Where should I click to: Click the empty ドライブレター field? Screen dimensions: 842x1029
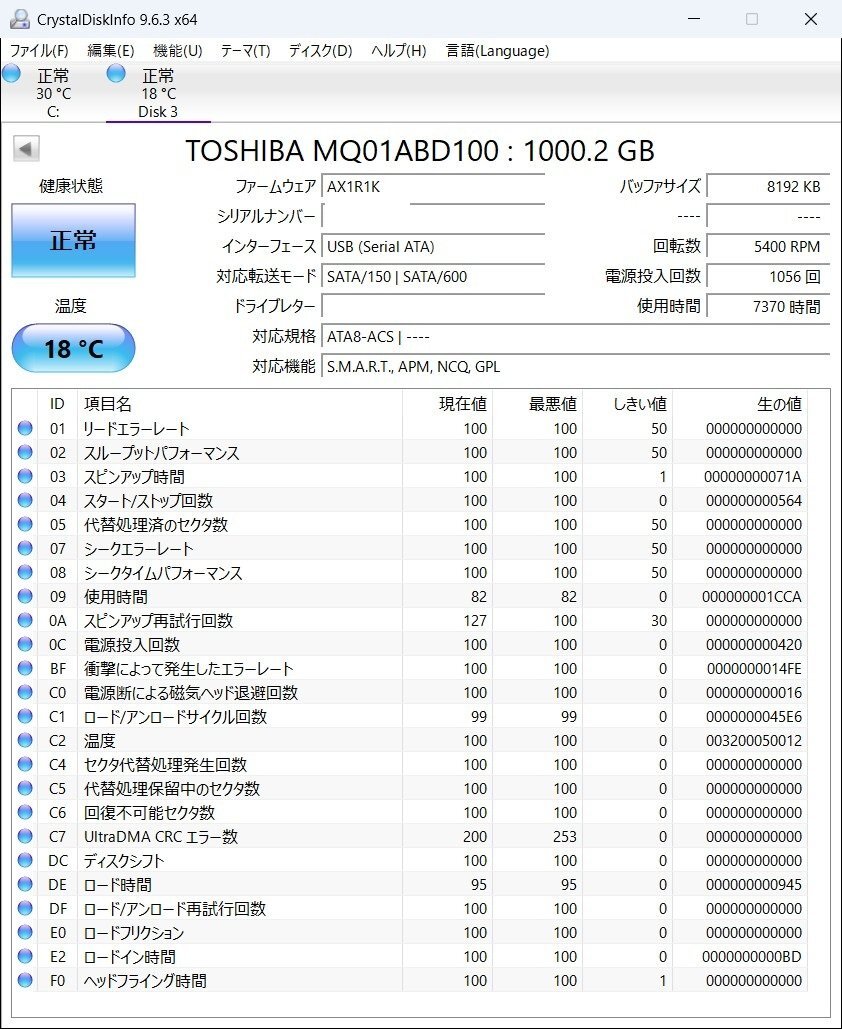(433, 306)
